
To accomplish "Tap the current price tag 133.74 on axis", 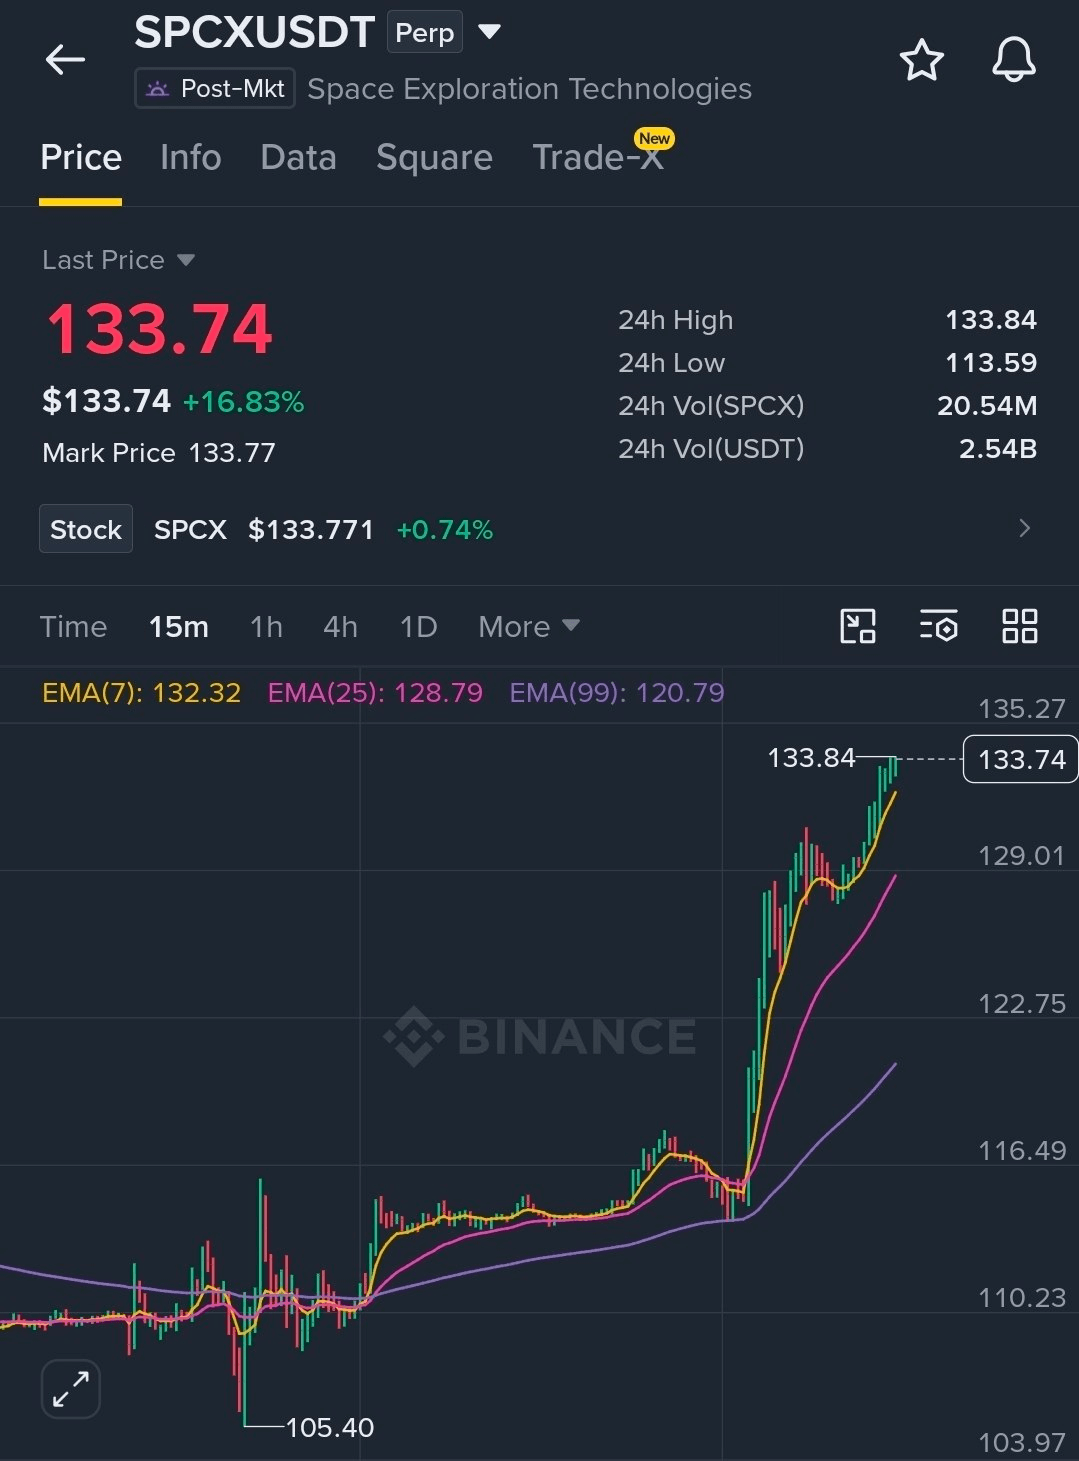I will 1021,759.
